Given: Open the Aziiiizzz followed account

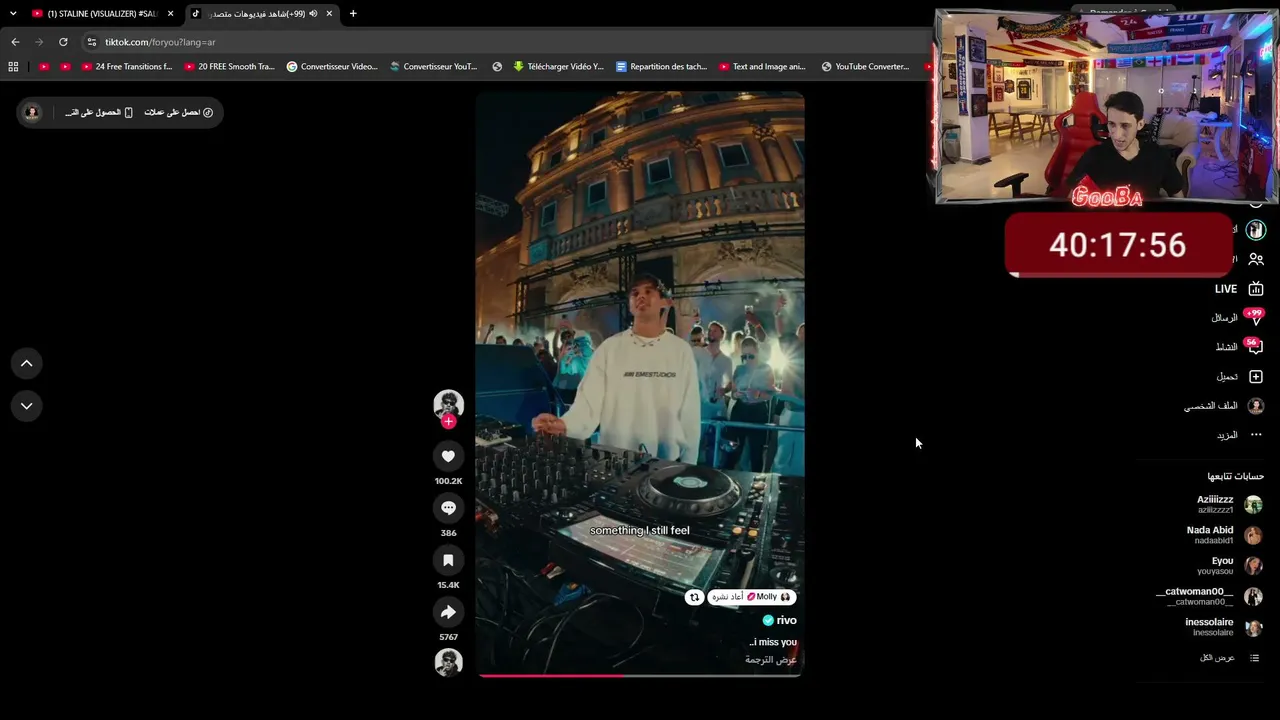Looking at the screenshot, I should click(1229, 504).
